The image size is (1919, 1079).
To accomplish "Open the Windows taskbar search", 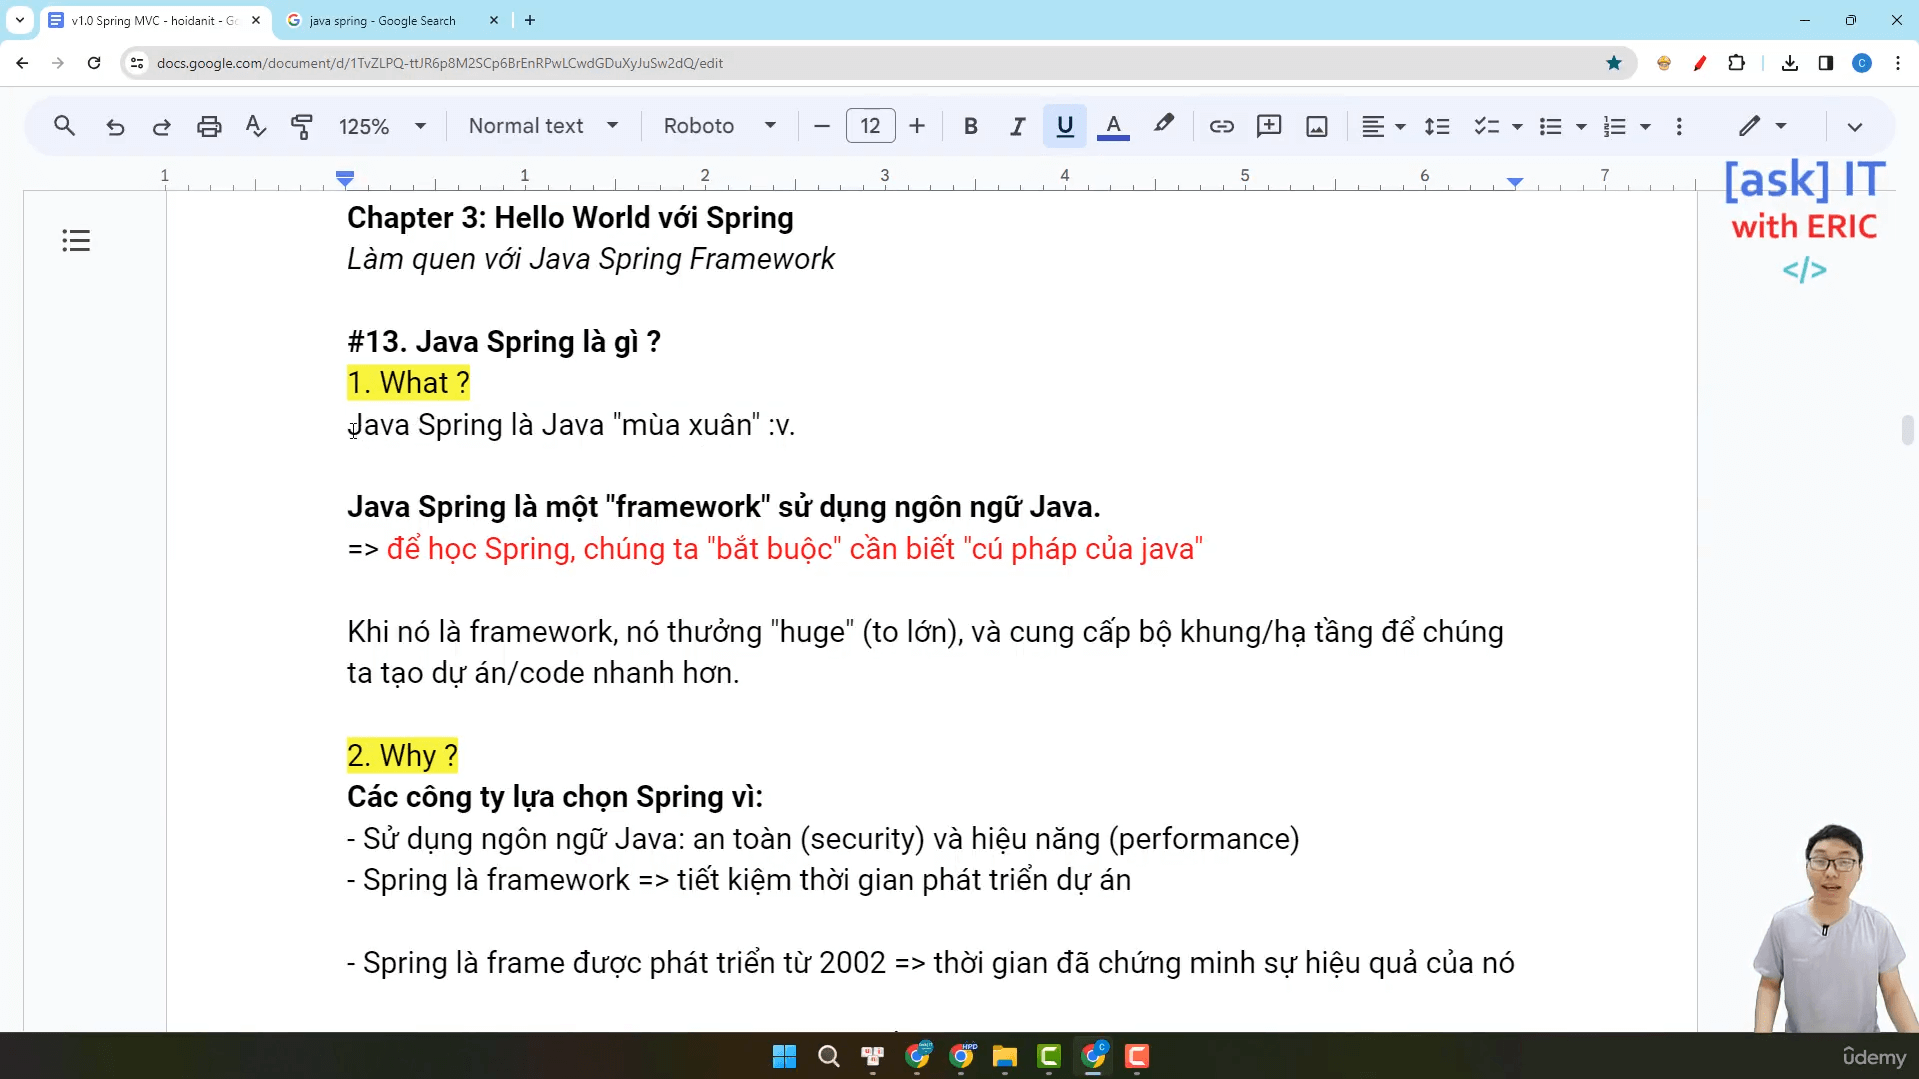I will click(829, 1056).
